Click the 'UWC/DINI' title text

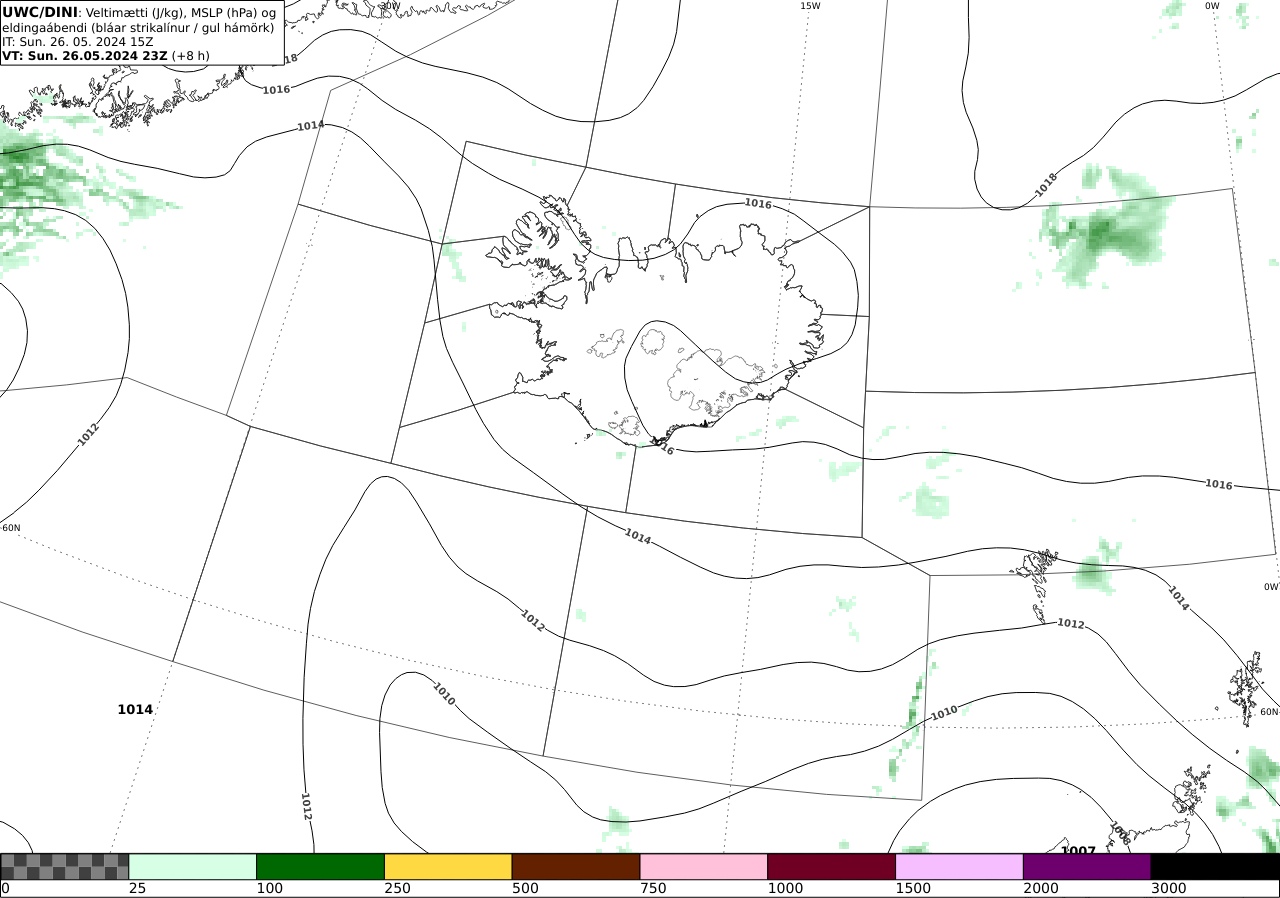(x=40, y=12)
